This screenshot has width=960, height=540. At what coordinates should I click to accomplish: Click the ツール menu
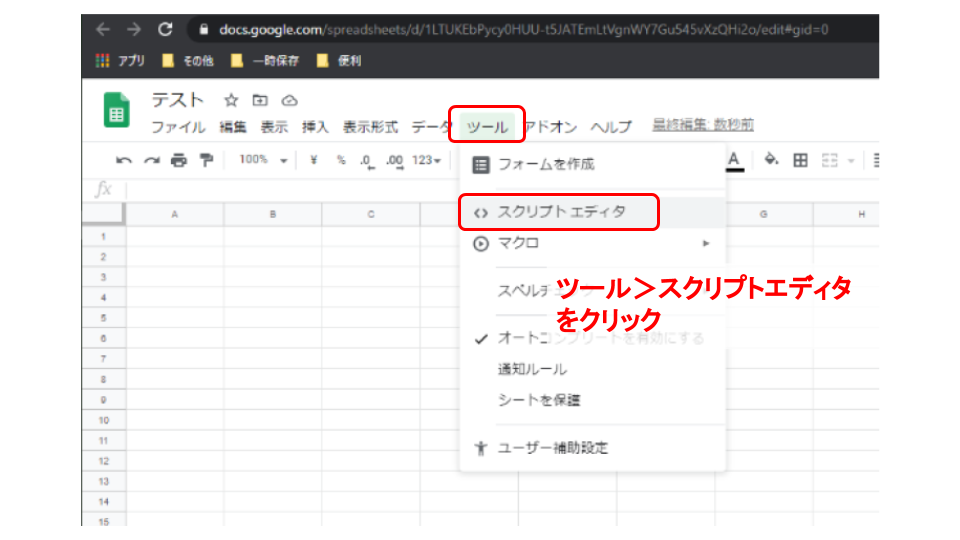click(x=487, y=127)
